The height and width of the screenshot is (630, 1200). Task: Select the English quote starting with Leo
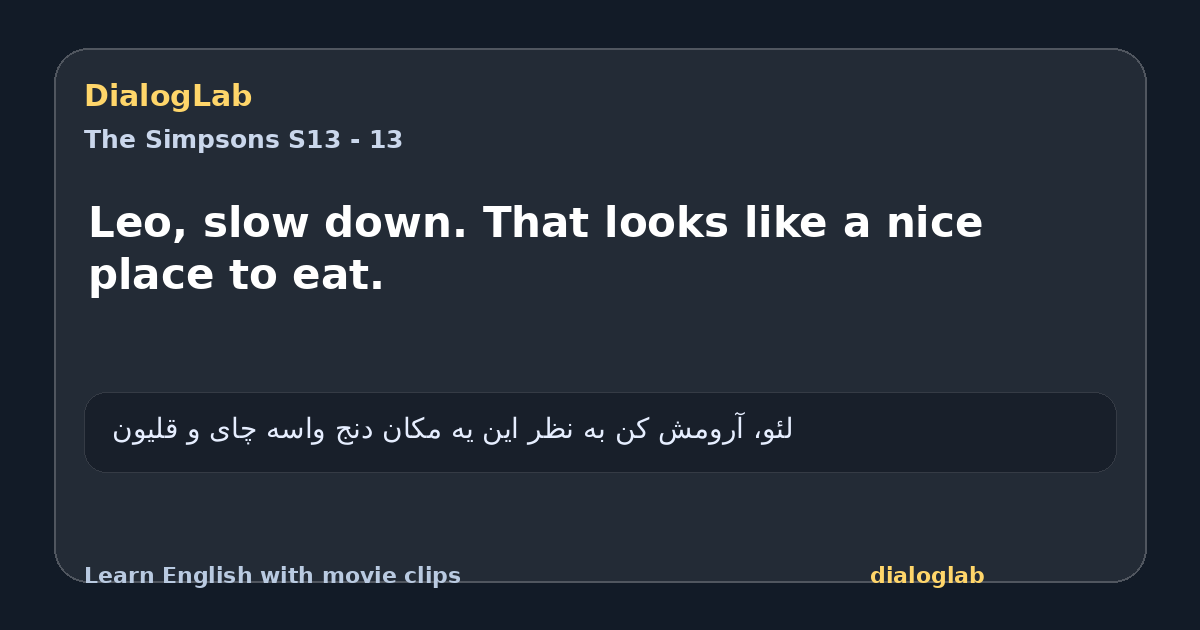coord(535,248)
